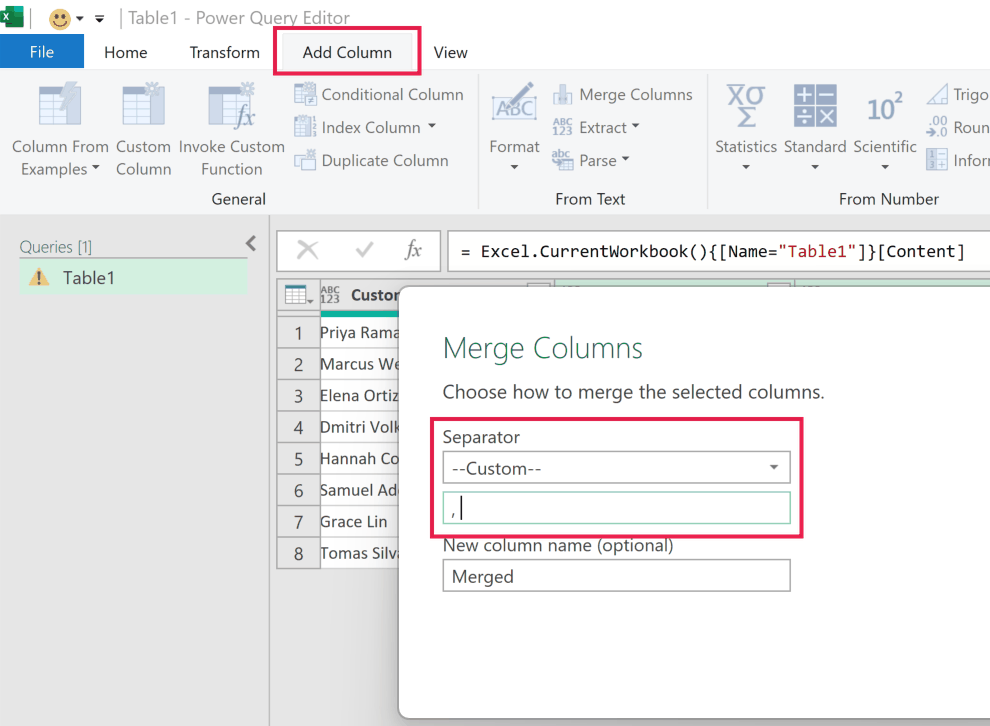Select row number 1
Screen dimensions: 990x726
[x=299, y=333]
